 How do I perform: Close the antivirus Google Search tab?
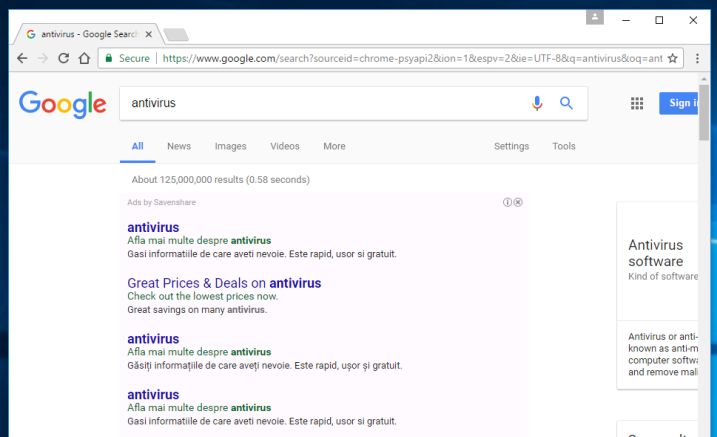point(149,34)
